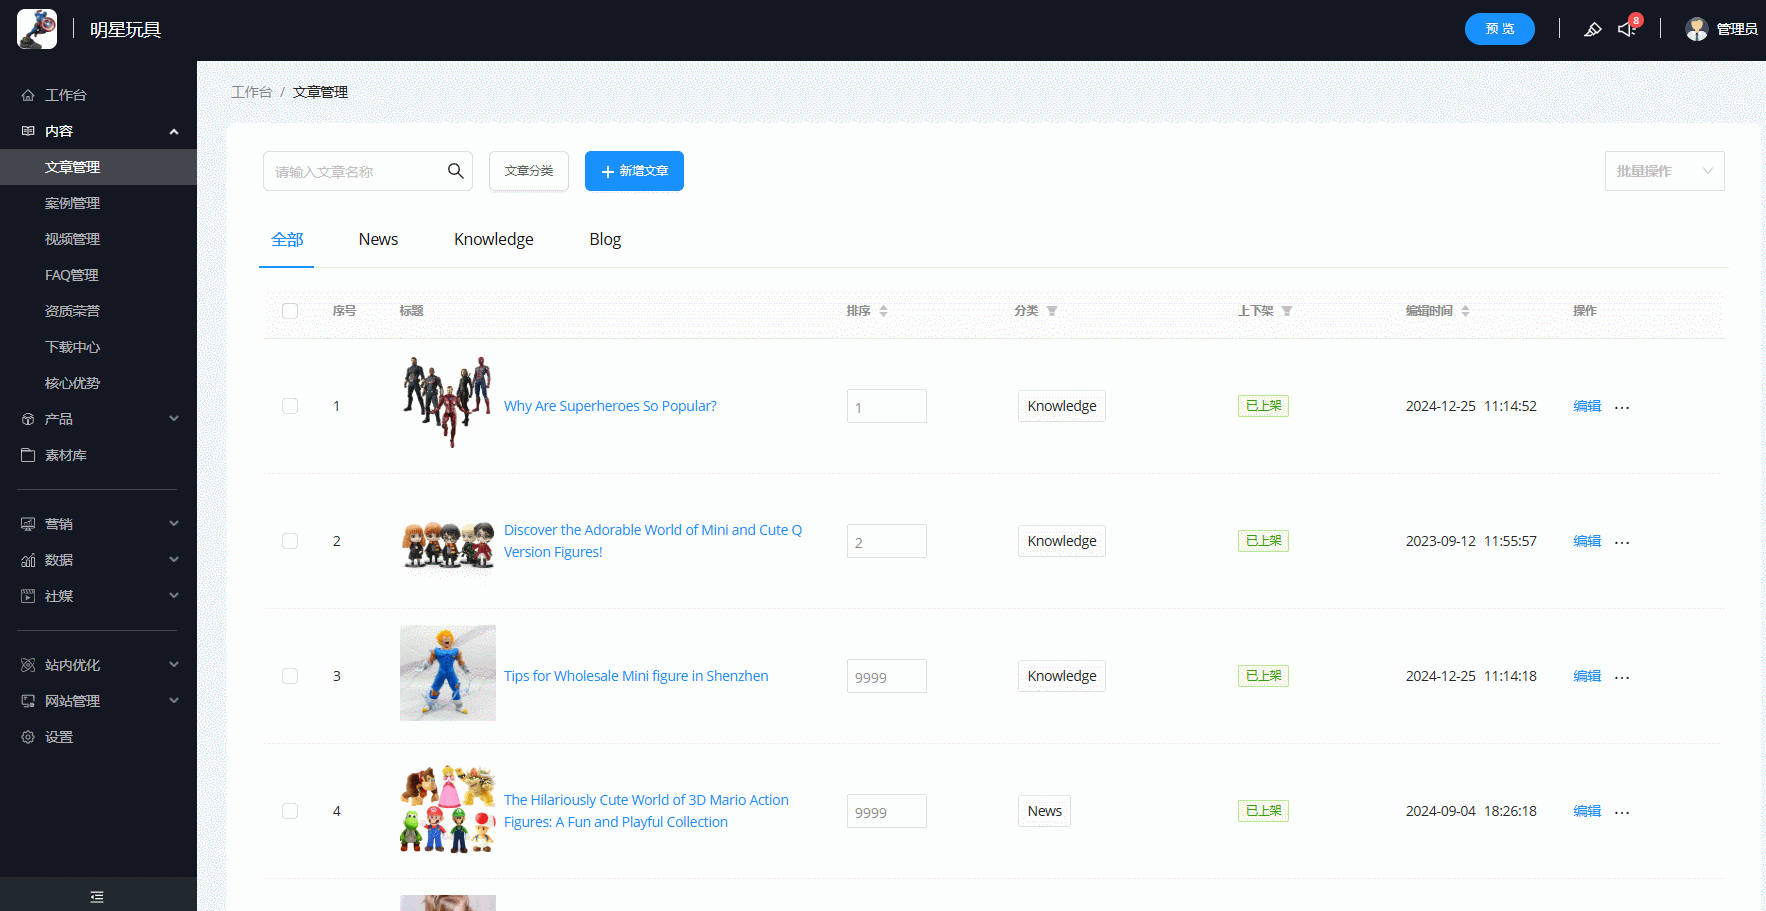
Task: Click the brush cleanup icon in header
Action: 1592,29
